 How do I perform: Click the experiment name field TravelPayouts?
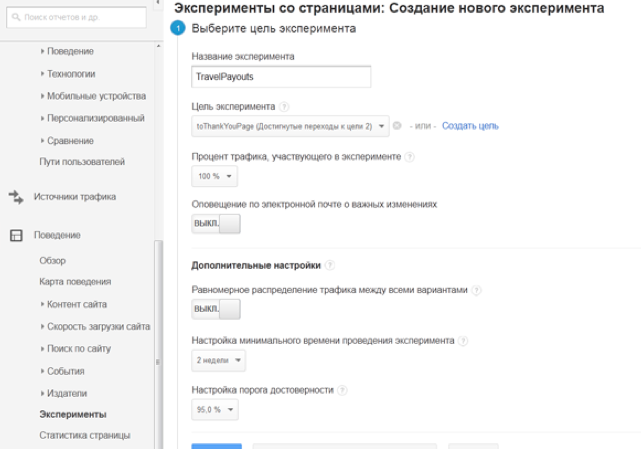[281, 77]
